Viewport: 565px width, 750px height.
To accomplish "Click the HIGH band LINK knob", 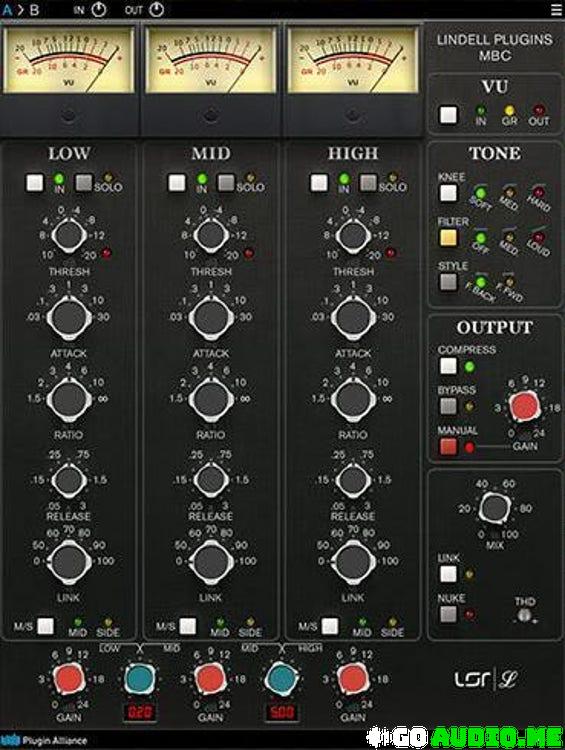I will (353, 562).
